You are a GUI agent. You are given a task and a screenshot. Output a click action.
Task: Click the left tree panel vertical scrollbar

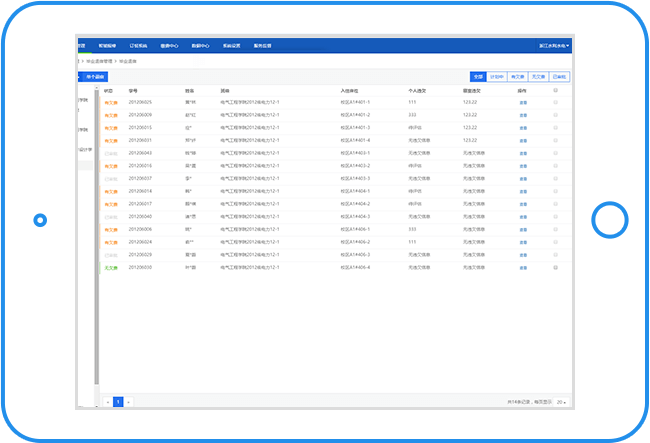click(97, 237)
